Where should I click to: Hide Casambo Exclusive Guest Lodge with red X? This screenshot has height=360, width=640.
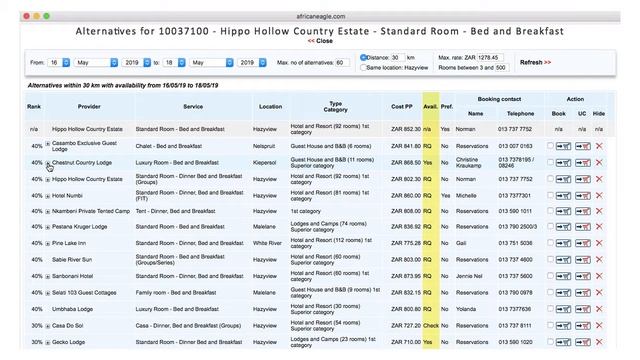[x=599, y=146]
